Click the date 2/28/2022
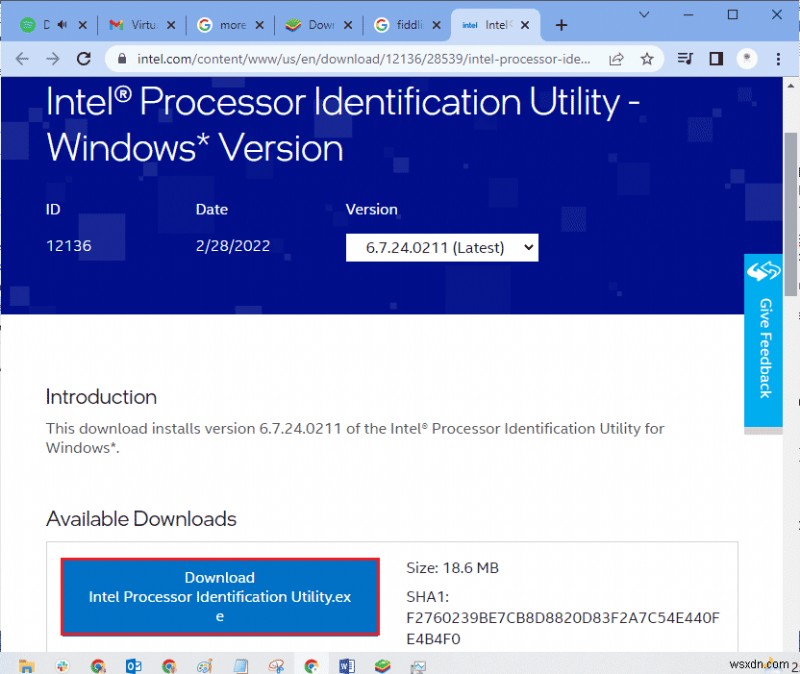This screenshot has width=800, height=674. tap(233, 246)
